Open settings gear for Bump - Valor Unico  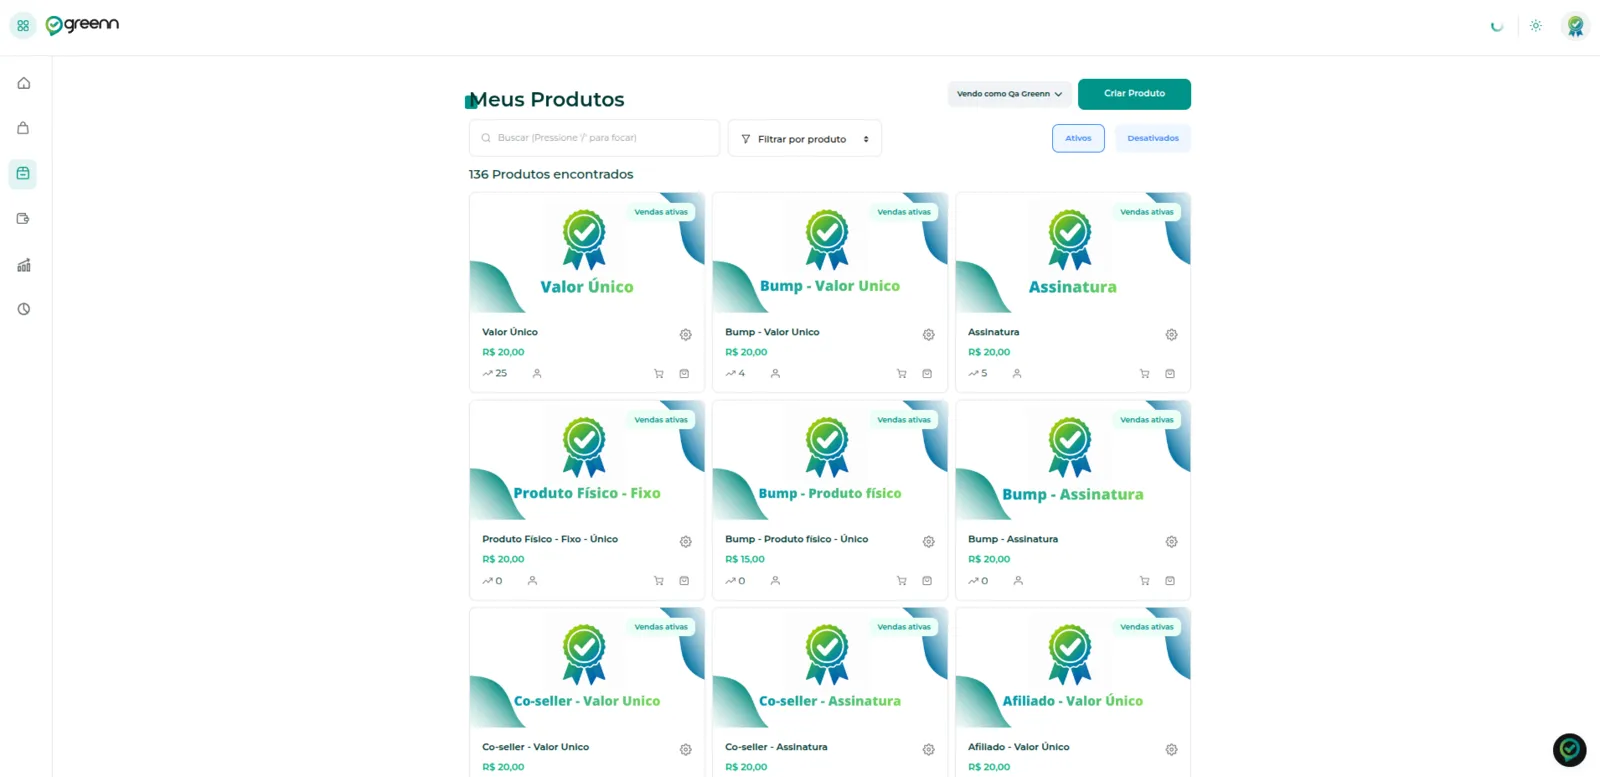tap(929, 335)
